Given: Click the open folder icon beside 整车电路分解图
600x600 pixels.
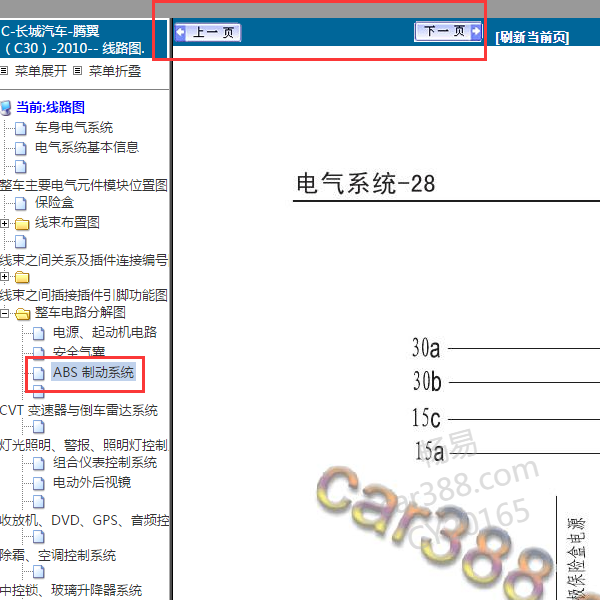Looking at the screenshot, I should 23,314.
